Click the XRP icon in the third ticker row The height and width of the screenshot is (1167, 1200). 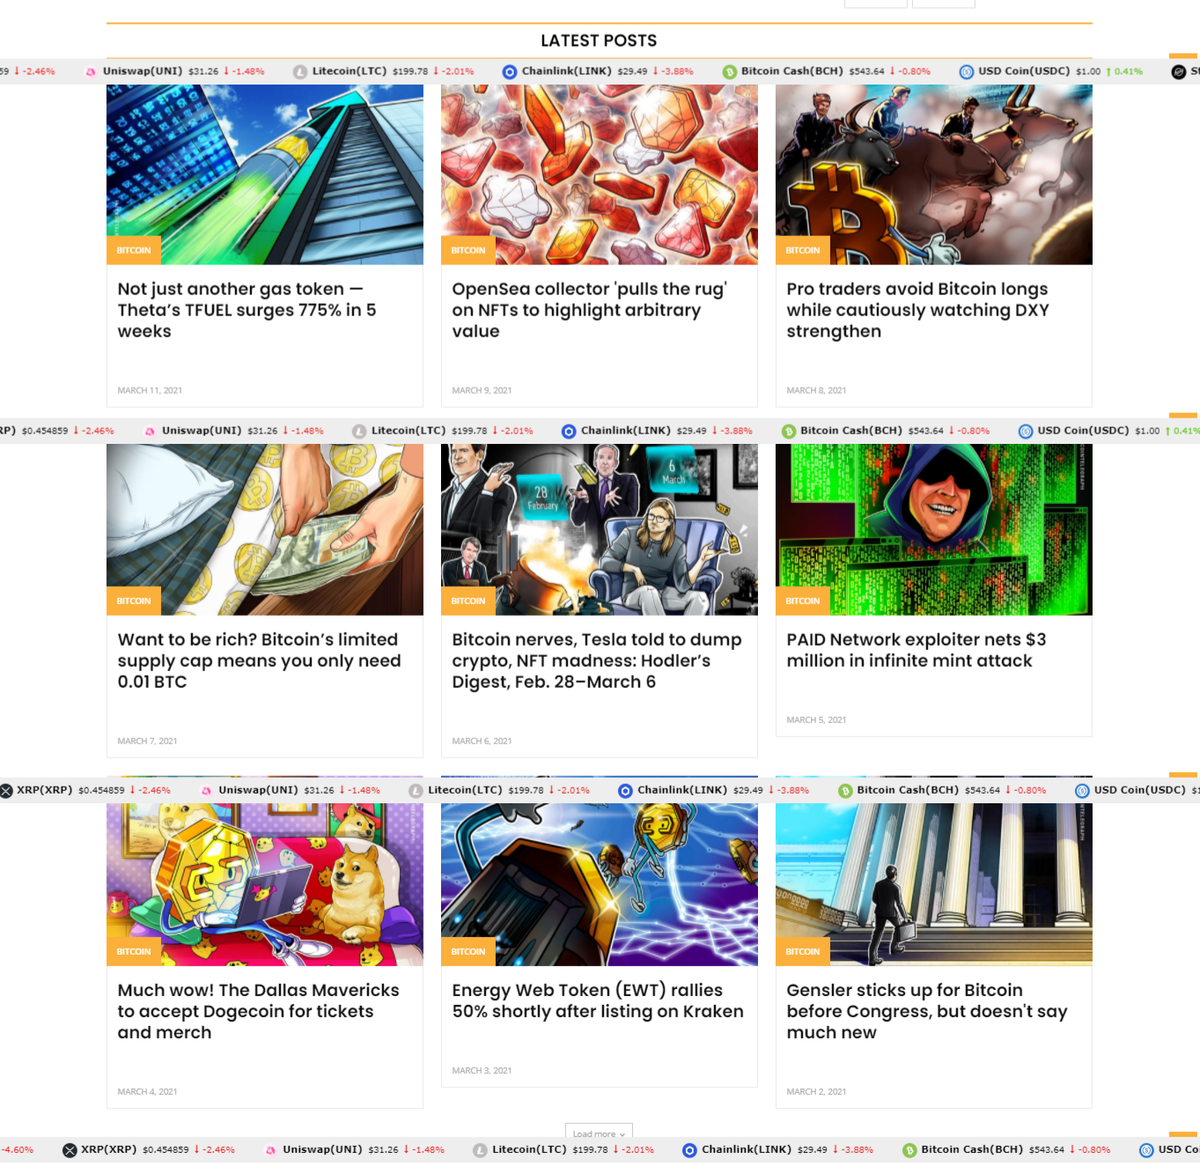6,789
